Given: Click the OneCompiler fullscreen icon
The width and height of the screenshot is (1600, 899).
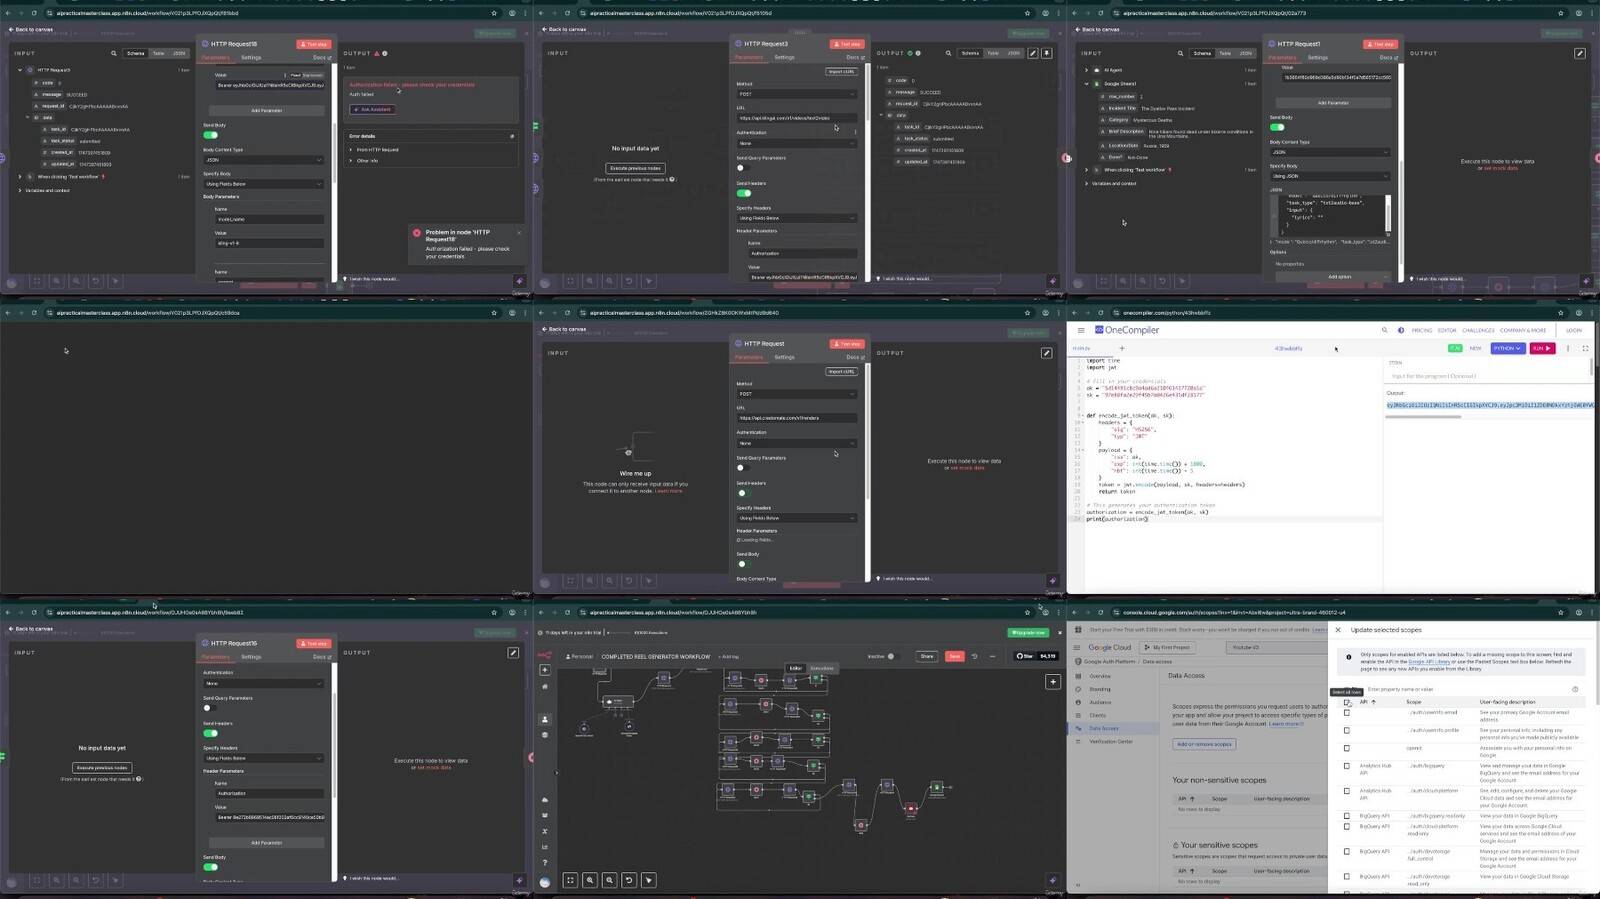Looking at the screenshot, I should 1585,348.
